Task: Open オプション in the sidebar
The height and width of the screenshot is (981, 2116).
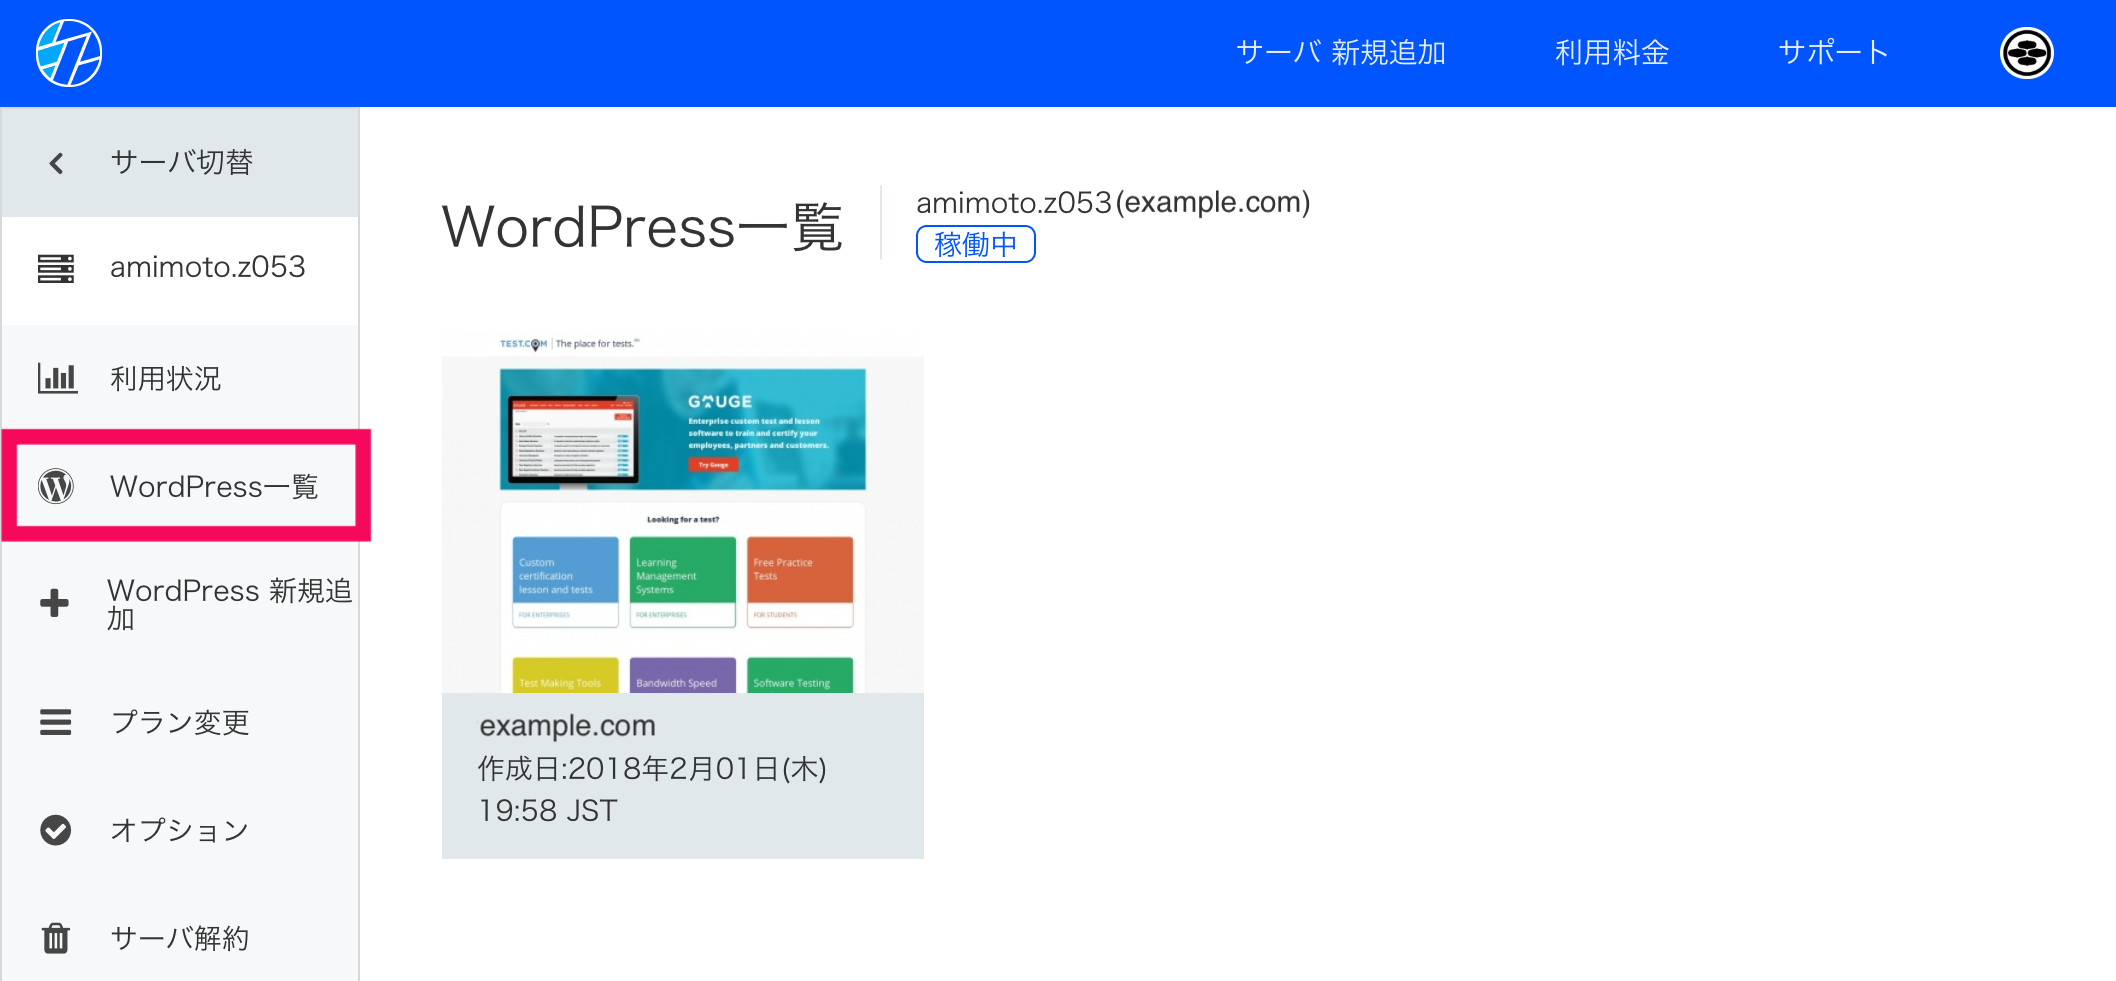Action: point(181,830)
